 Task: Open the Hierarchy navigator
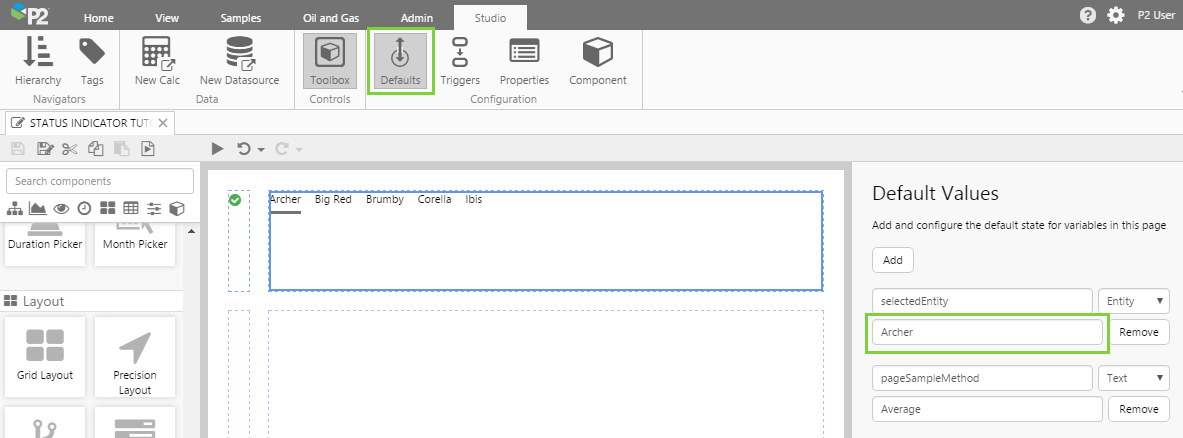click(x=38, y=61)
